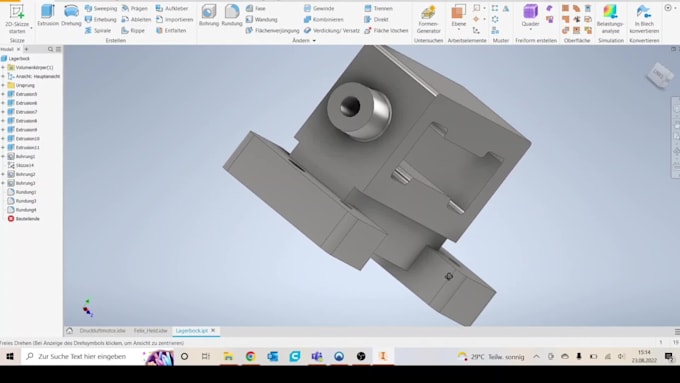
Task: Open the model browser hamburger menu
Action: [58, 49]
